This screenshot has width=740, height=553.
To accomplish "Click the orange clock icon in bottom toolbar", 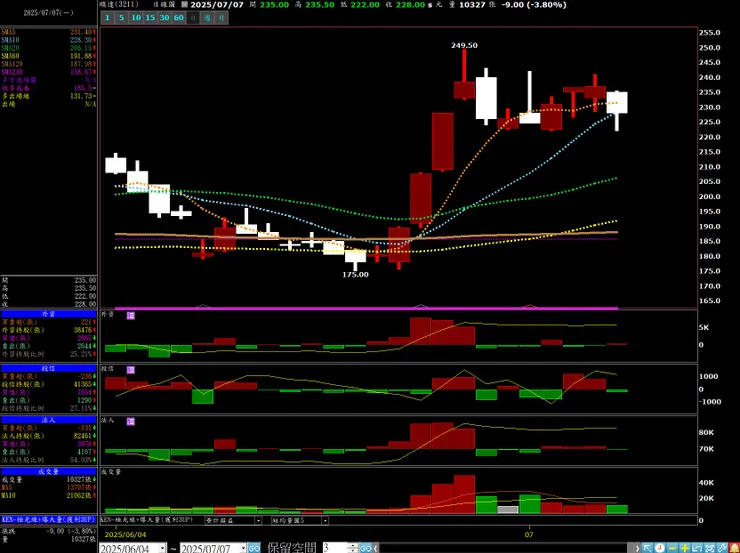I will [660, 548].
